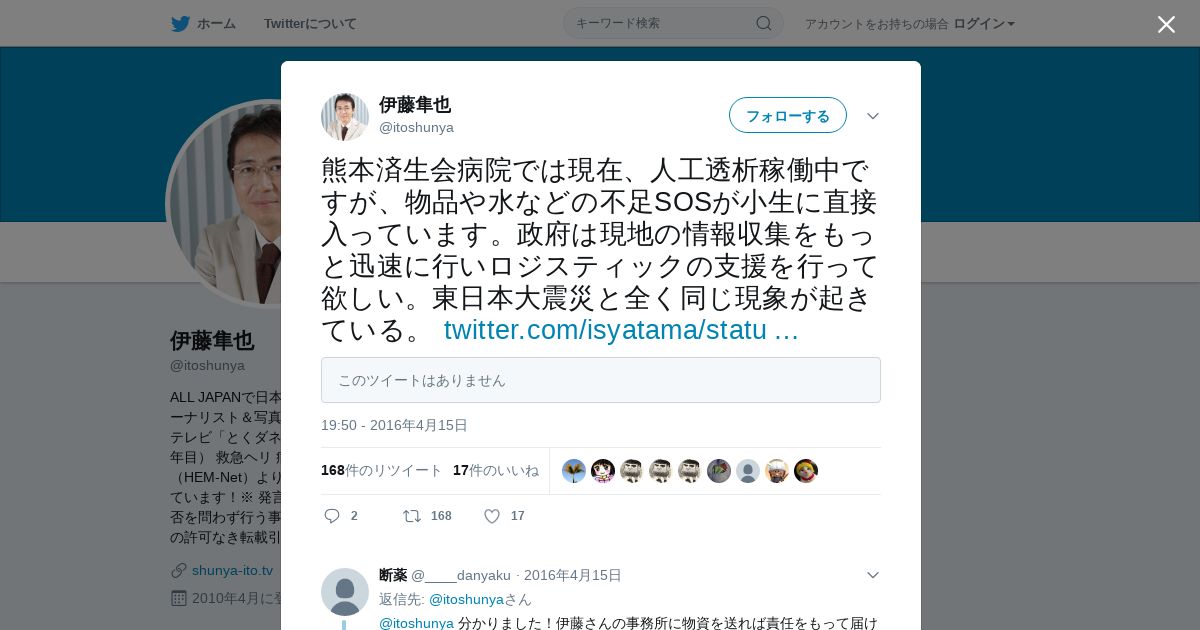Screen dimensions: 1200x630
Task: Open the shunya-ito.tv profile link
Action: point(232,570)
